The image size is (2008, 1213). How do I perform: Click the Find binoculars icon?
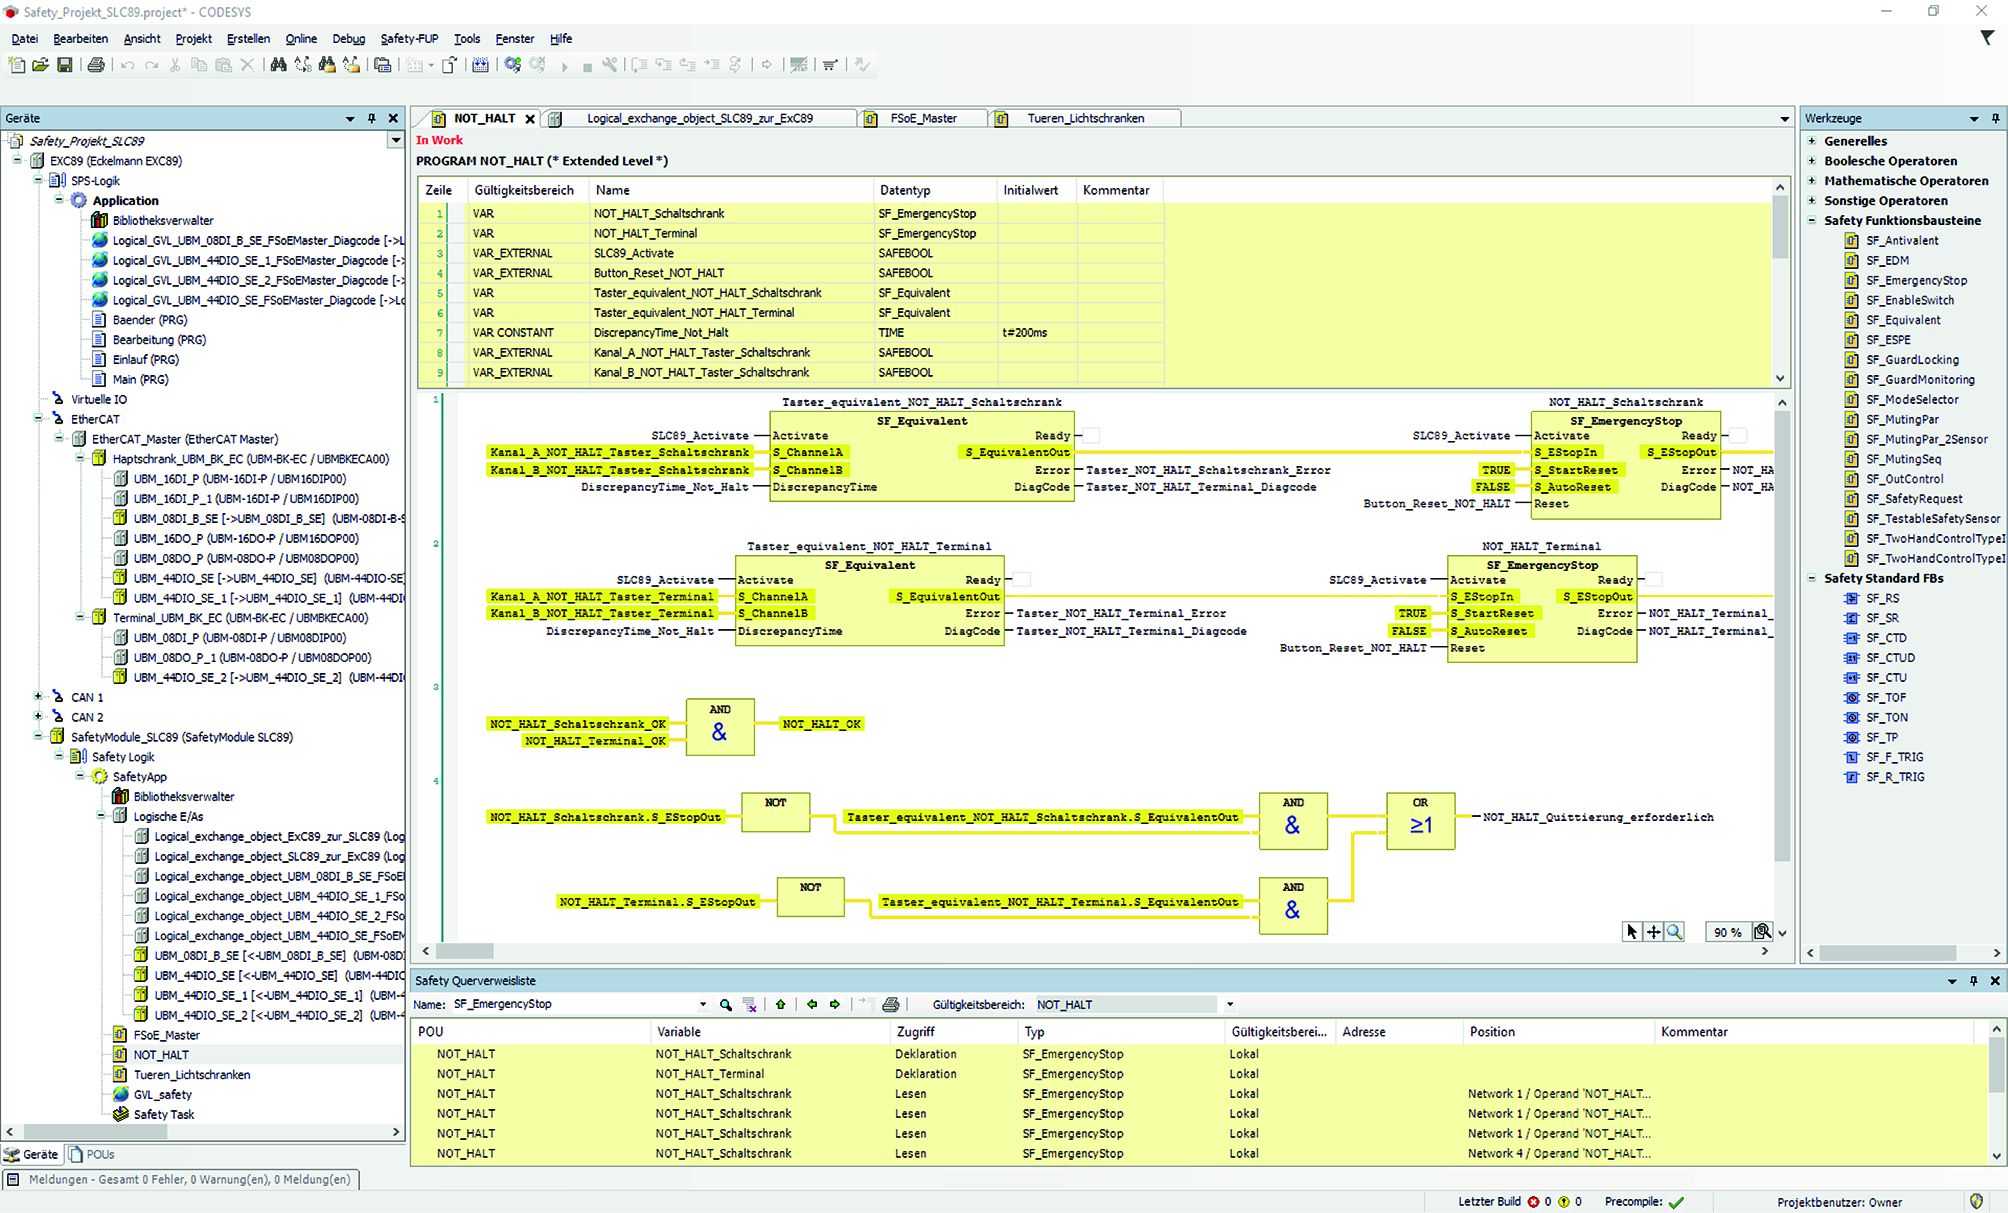point(278,65)
